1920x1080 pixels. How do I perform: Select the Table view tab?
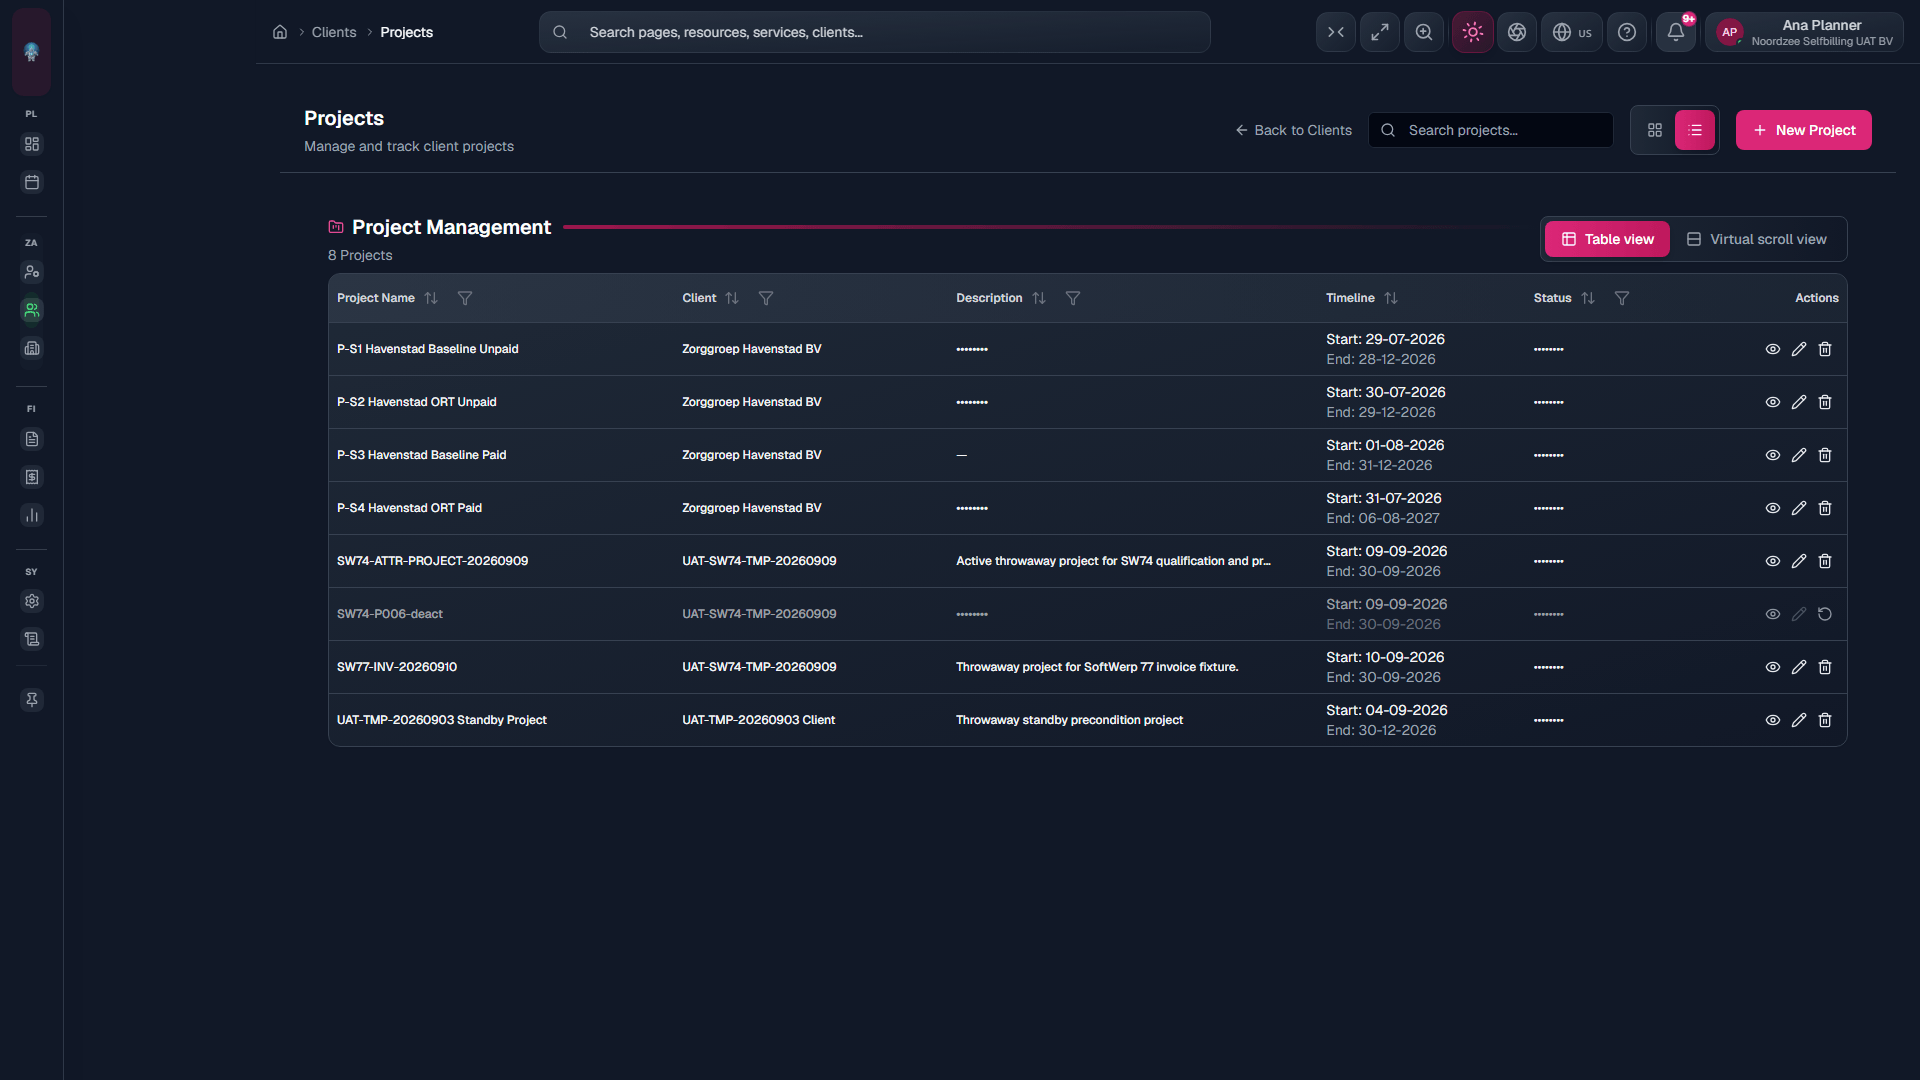1607,239
